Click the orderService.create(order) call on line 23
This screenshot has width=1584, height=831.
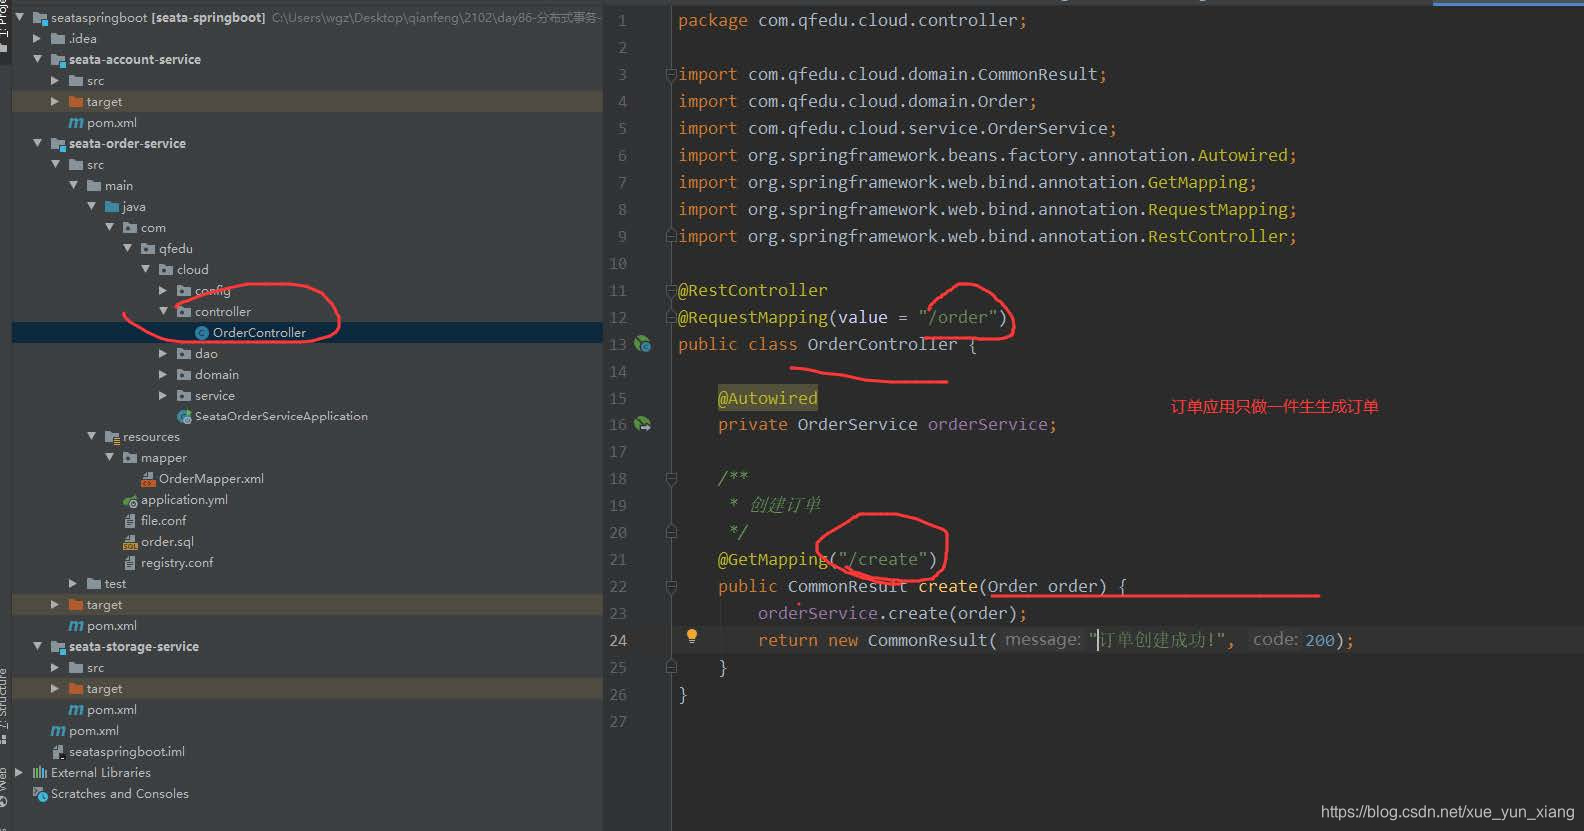tap(892, 613)
